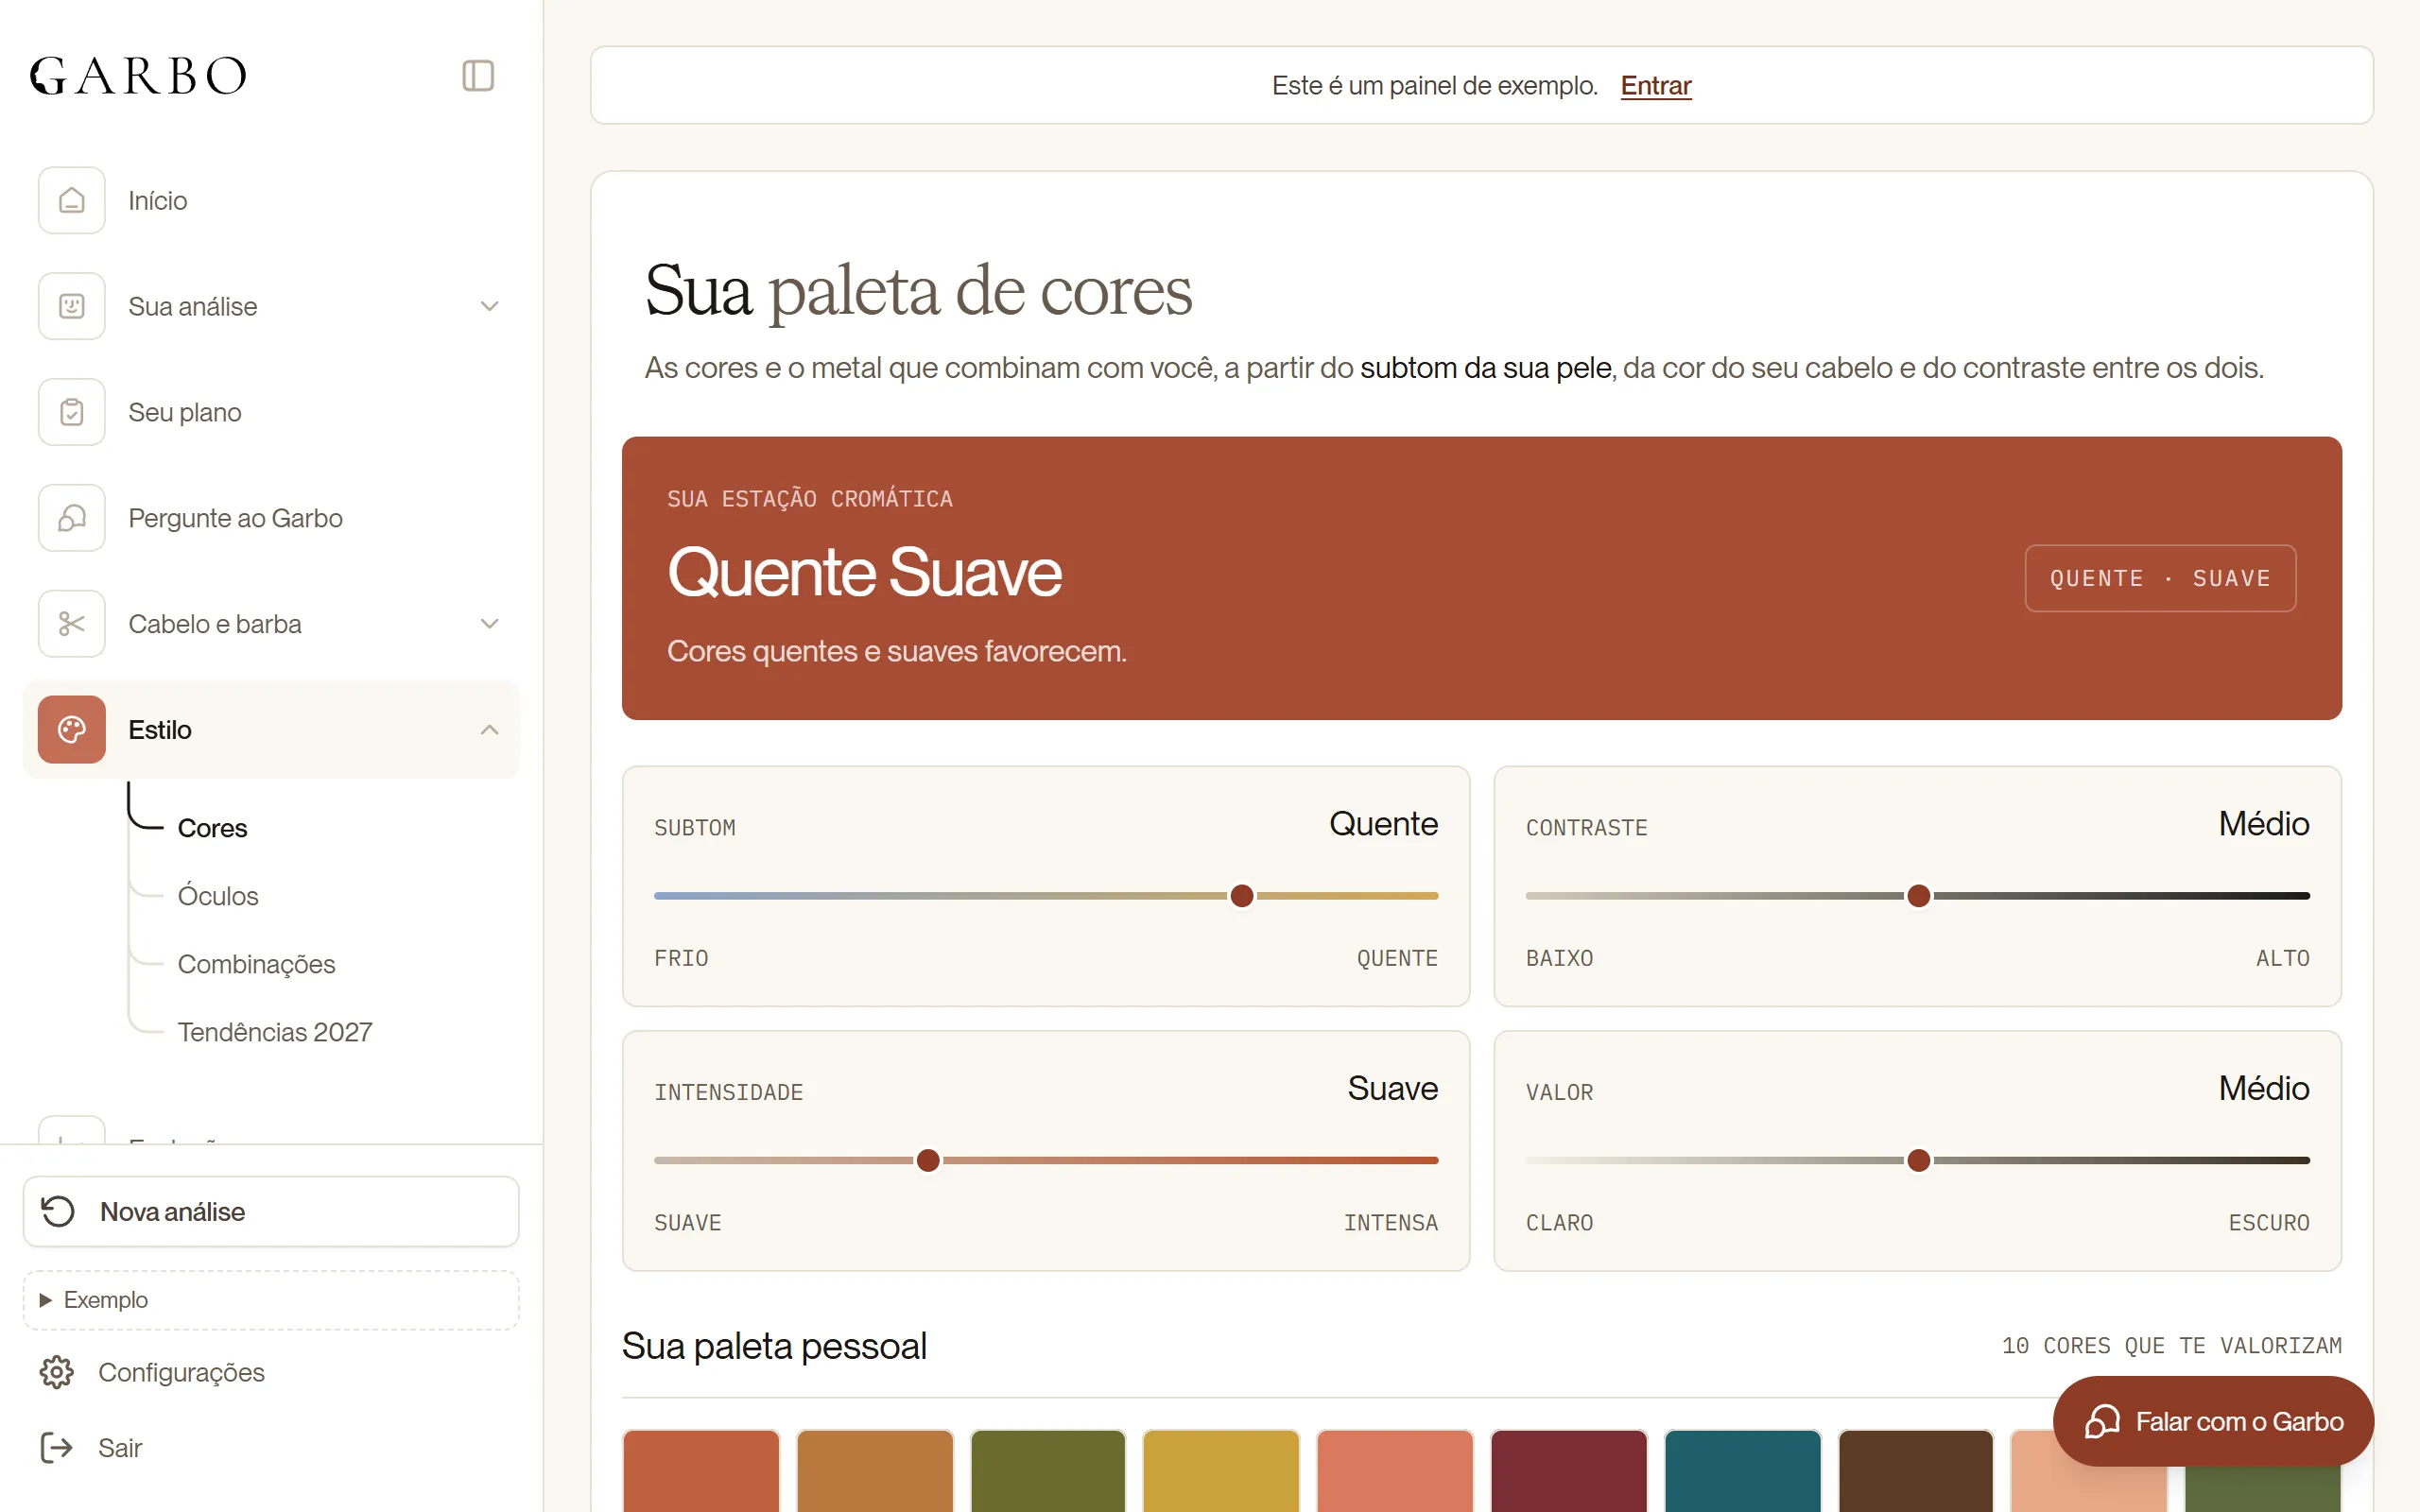Expand the Exemplo disclosure triangle

(x=45, y=1300)
